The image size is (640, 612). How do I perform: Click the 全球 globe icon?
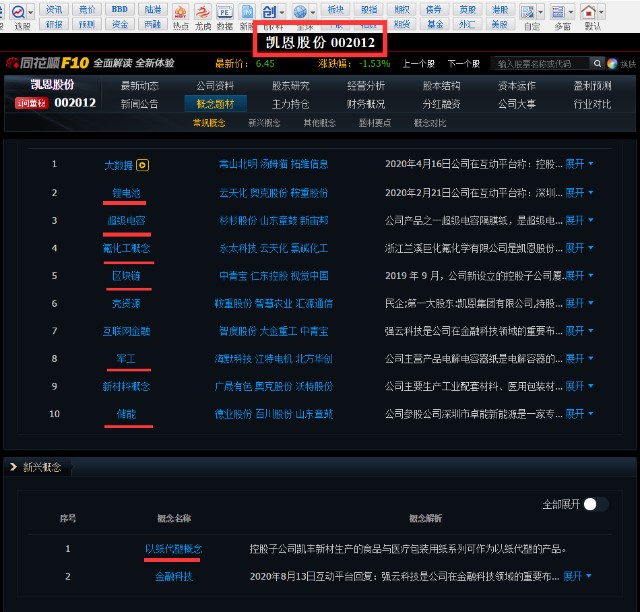[x=300, y=12]
